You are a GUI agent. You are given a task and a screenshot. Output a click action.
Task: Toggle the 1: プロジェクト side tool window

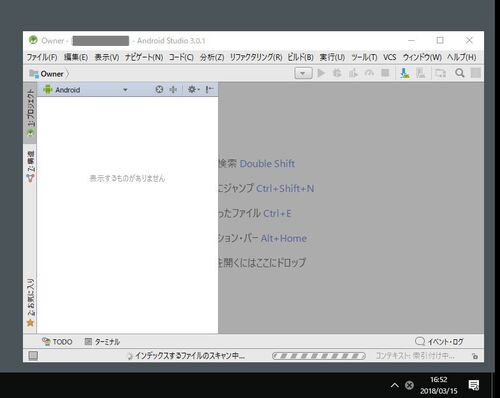click(30, 113)
